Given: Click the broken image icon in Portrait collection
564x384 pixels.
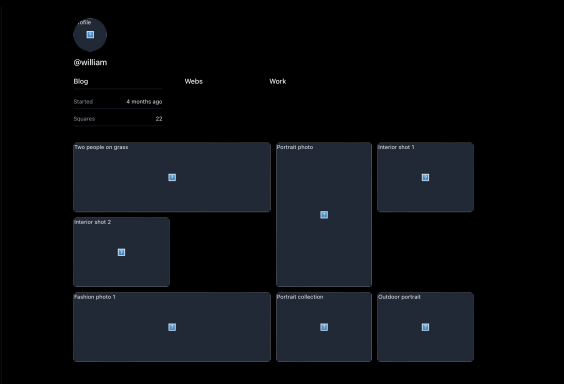Looking at the screenshot, I should (324, 327).
